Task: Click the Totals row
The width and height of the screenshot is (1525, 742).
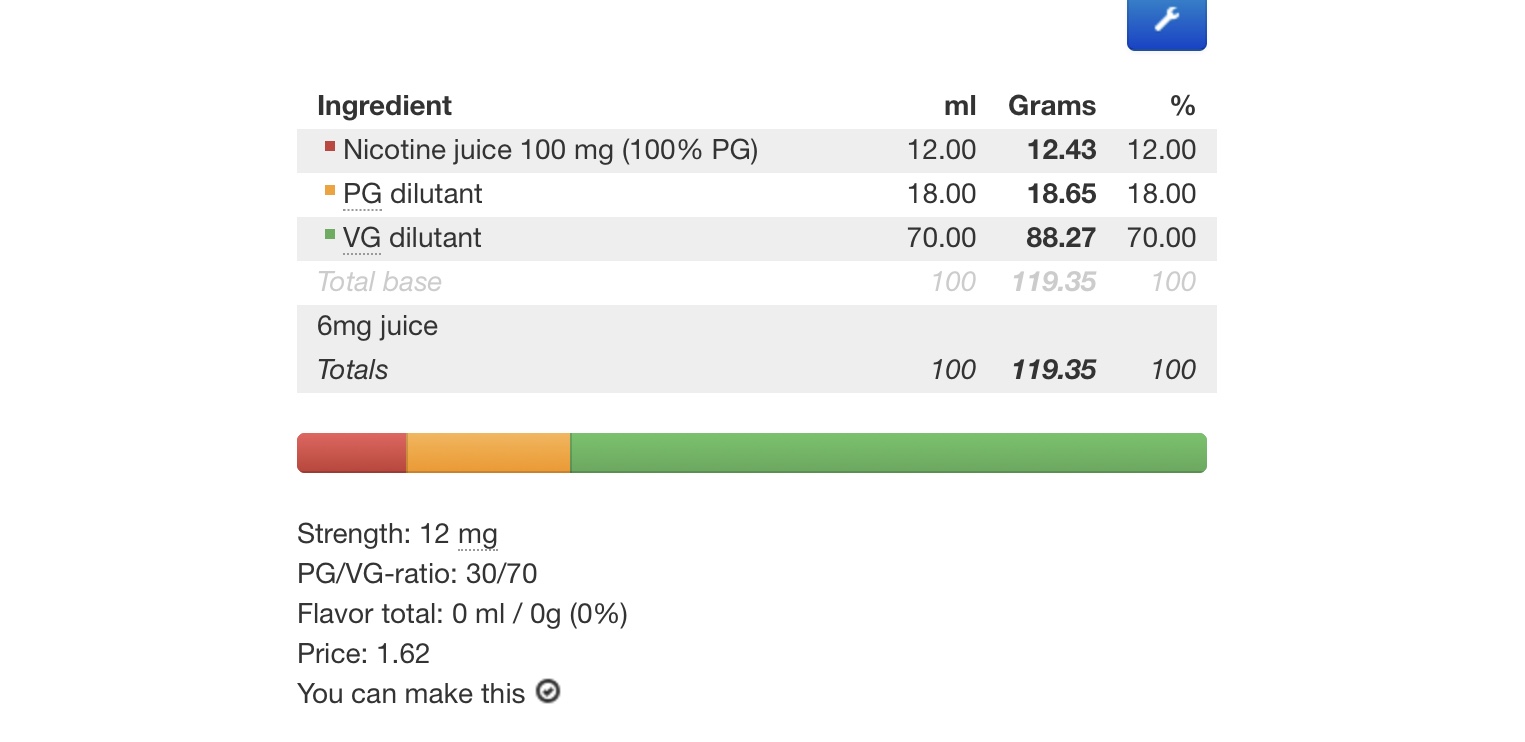Action: 757,370
